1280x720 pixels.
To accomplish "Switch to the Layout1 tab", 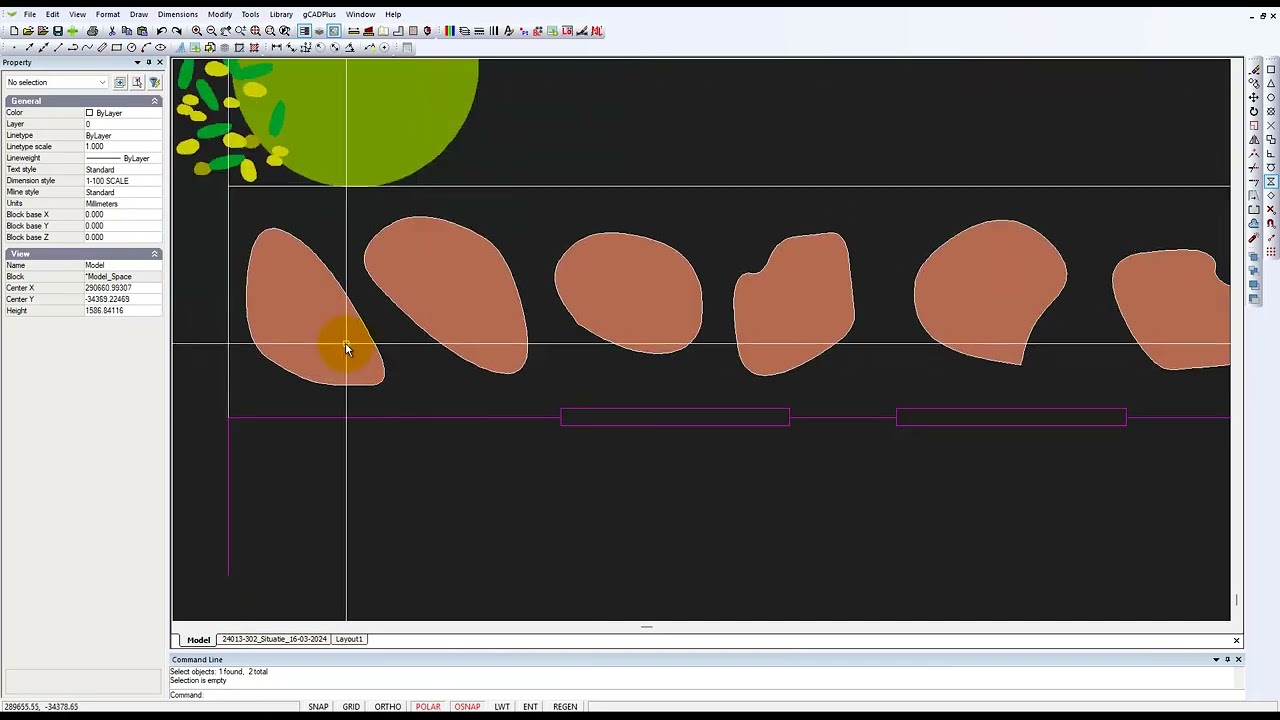I will tap(349, 639).
